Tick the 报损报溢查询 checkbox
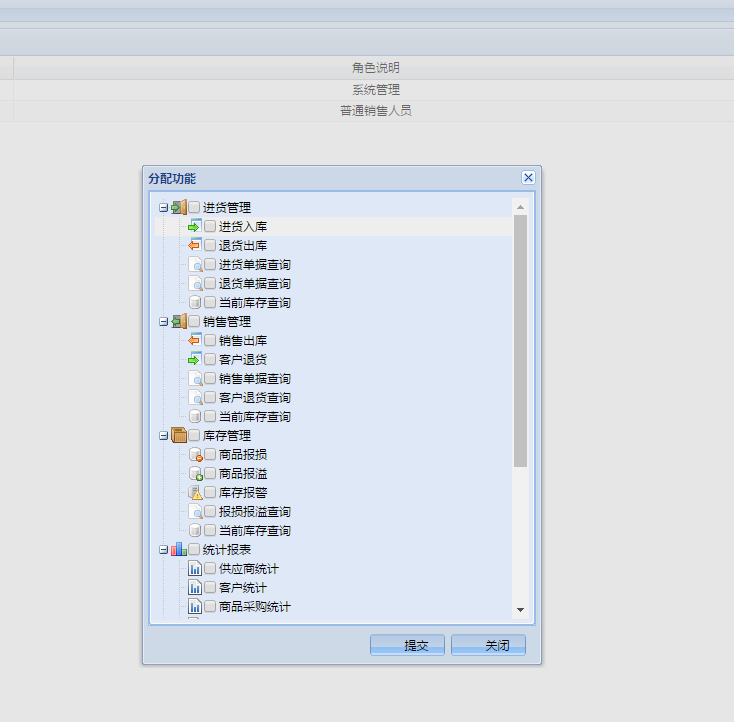This screenshot has height=722, width=734. tap(210, 511)
